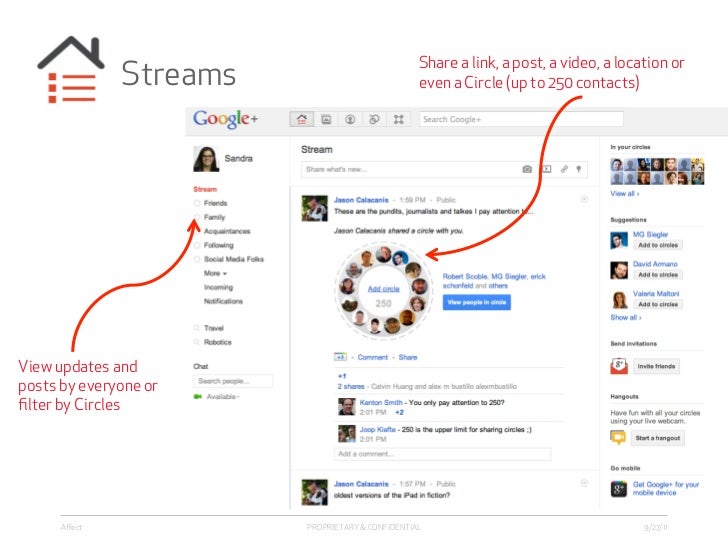Open the Games icon in toolbar
The height and width of the screenshot is (546, 728).
[x=398, y=119]
